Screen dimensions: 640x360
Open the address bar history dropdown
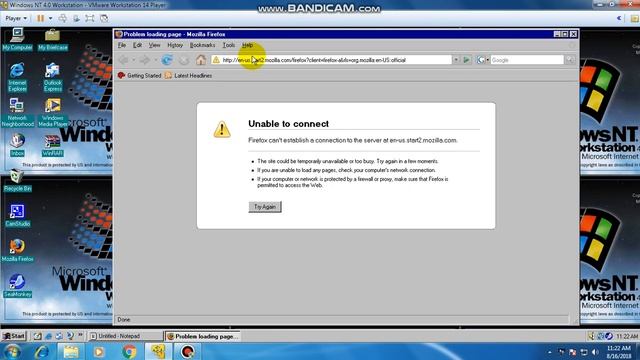click(x=456, y=60)
